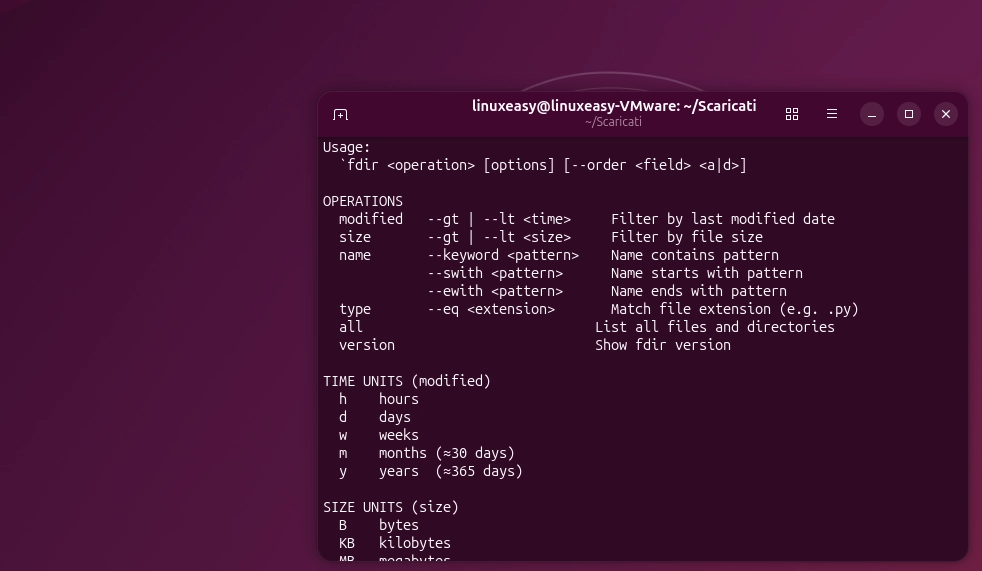Image resolution: width=982 pixels, height=571 pixels.
Task: Click the 'size' operation name
Action: click(355, 237)
